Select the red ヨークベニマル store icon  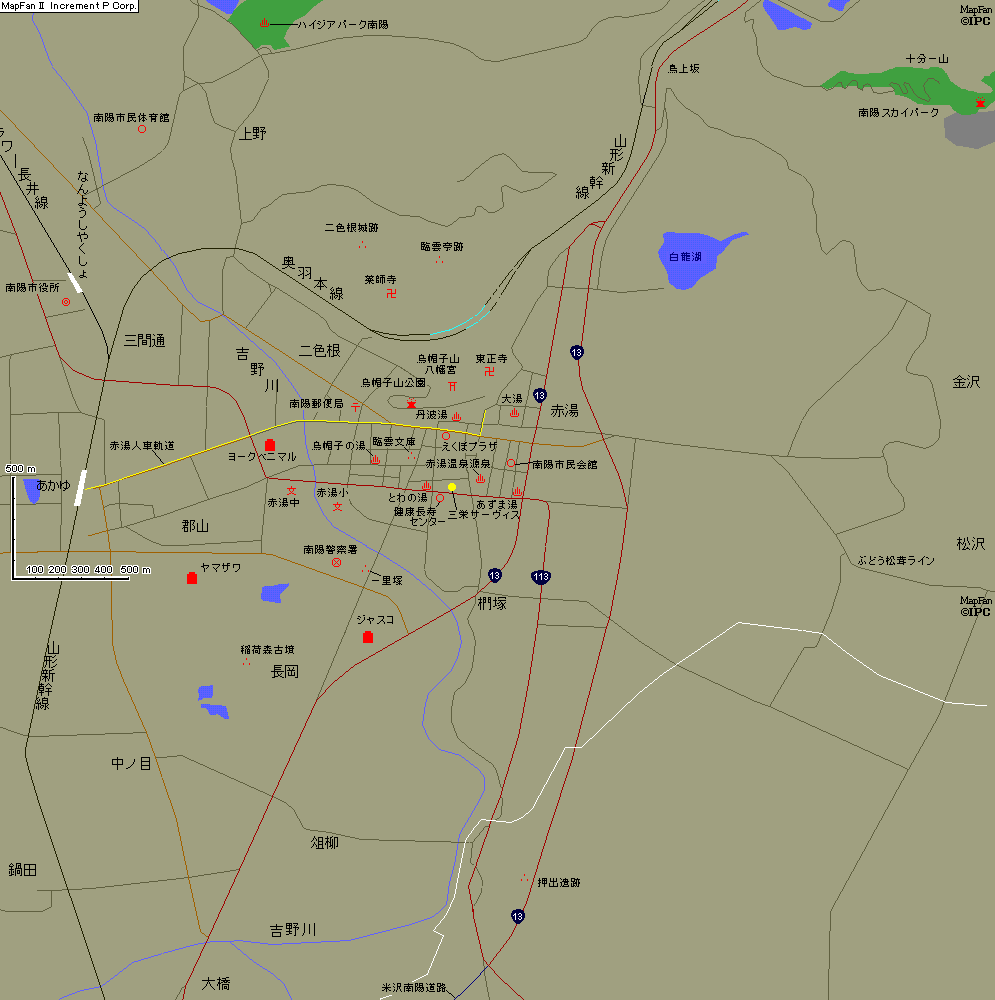(269, 445)
